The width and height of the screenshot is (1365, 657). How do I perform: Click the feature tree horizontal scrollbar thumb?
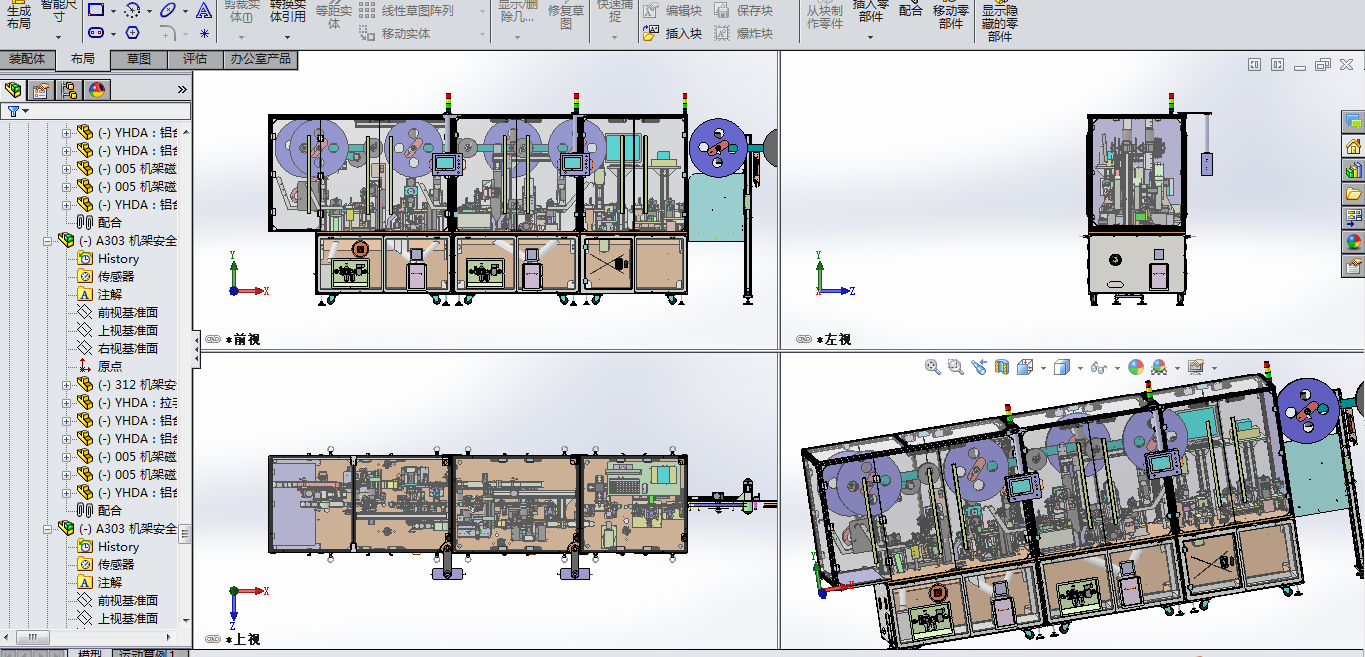point(33,637)
